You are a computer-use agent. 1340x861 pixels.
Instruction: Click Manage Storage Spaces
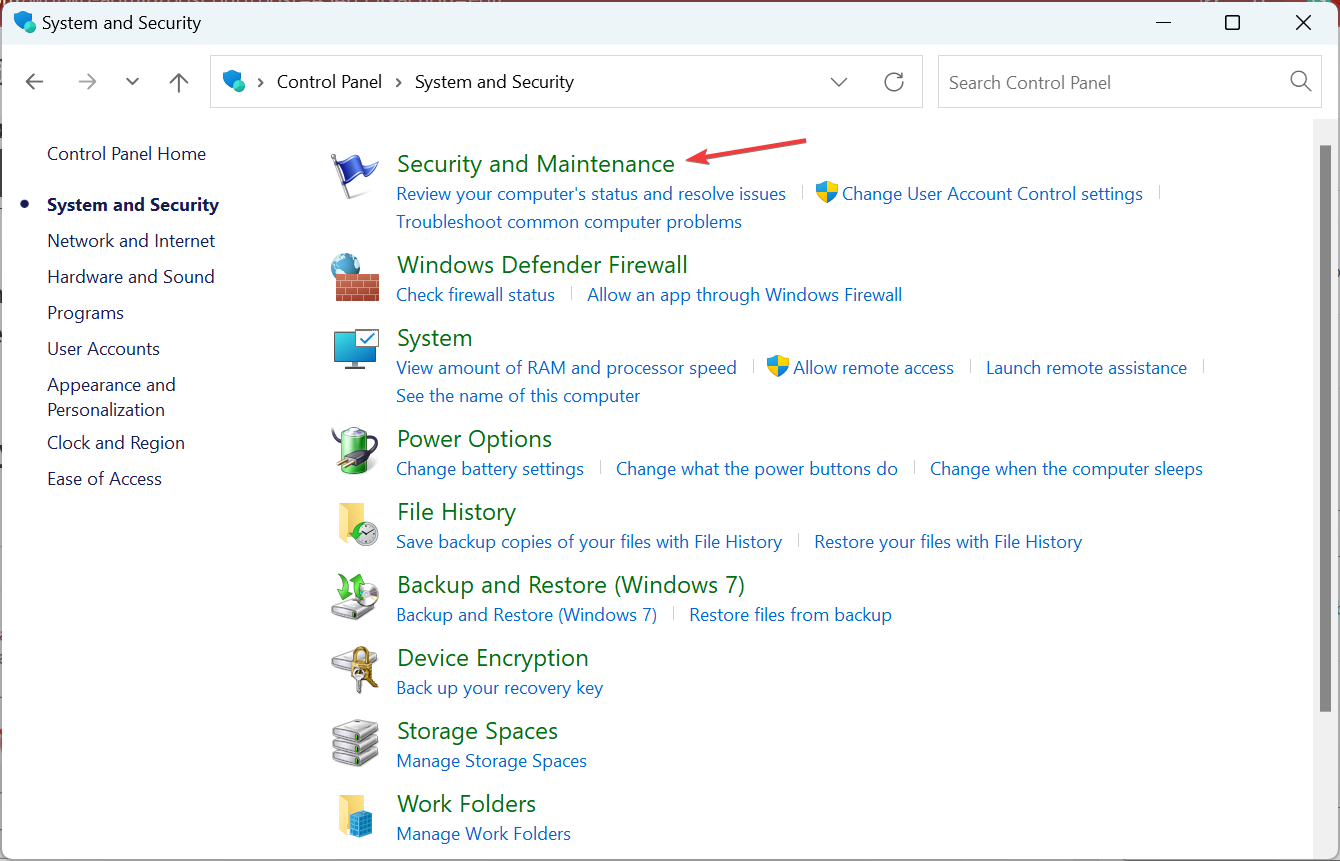point(491,761)
